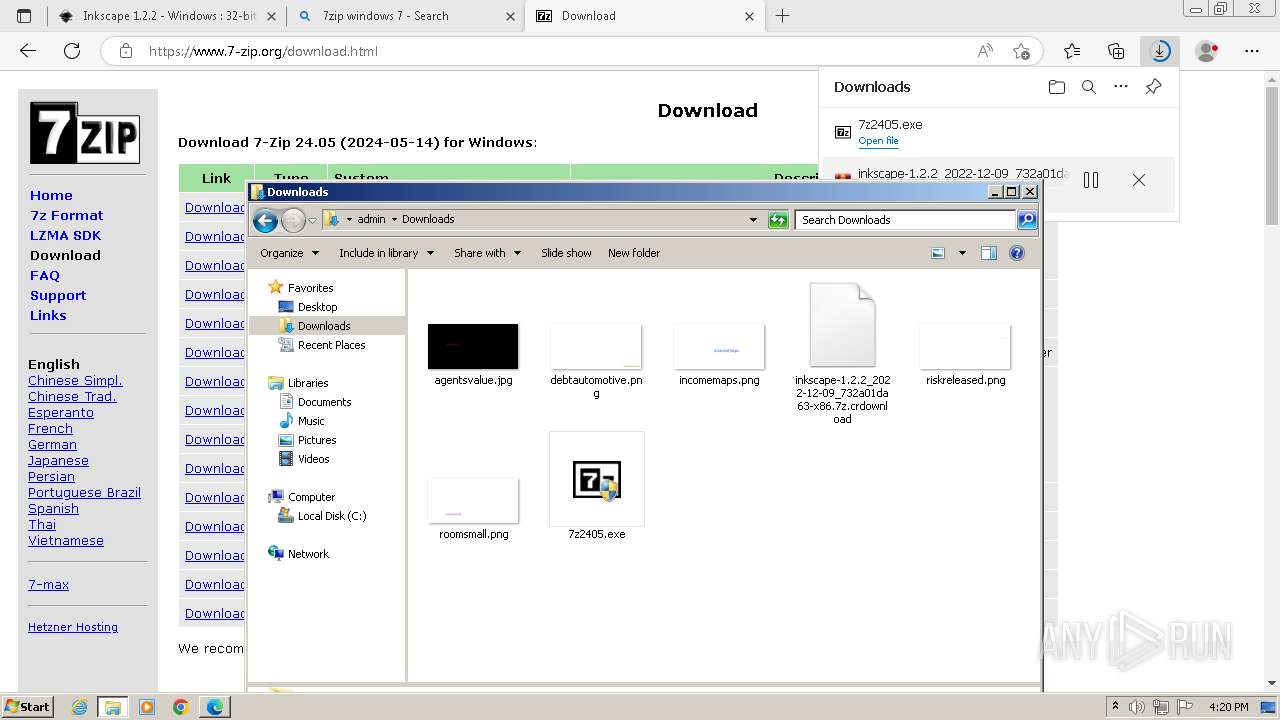Add this page to favorites star icon
The image size is (1280, 720).
pos(1021,51)
